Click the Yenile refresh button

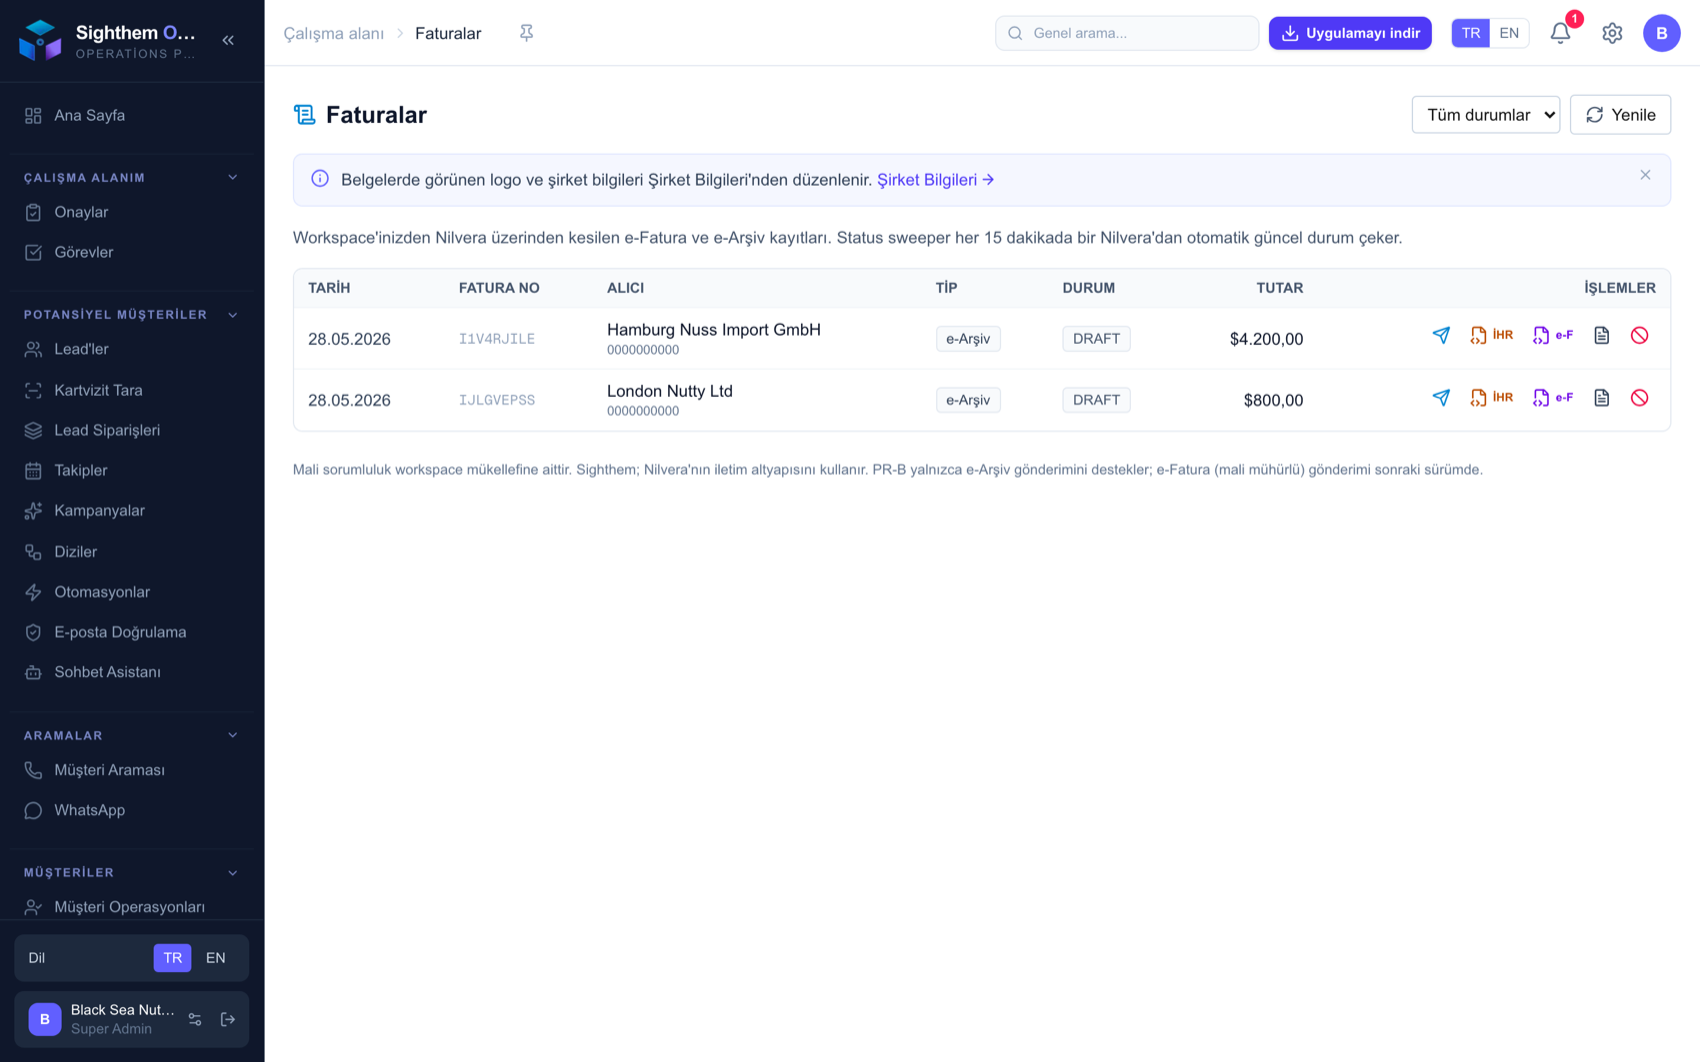tap(1620, 115)
